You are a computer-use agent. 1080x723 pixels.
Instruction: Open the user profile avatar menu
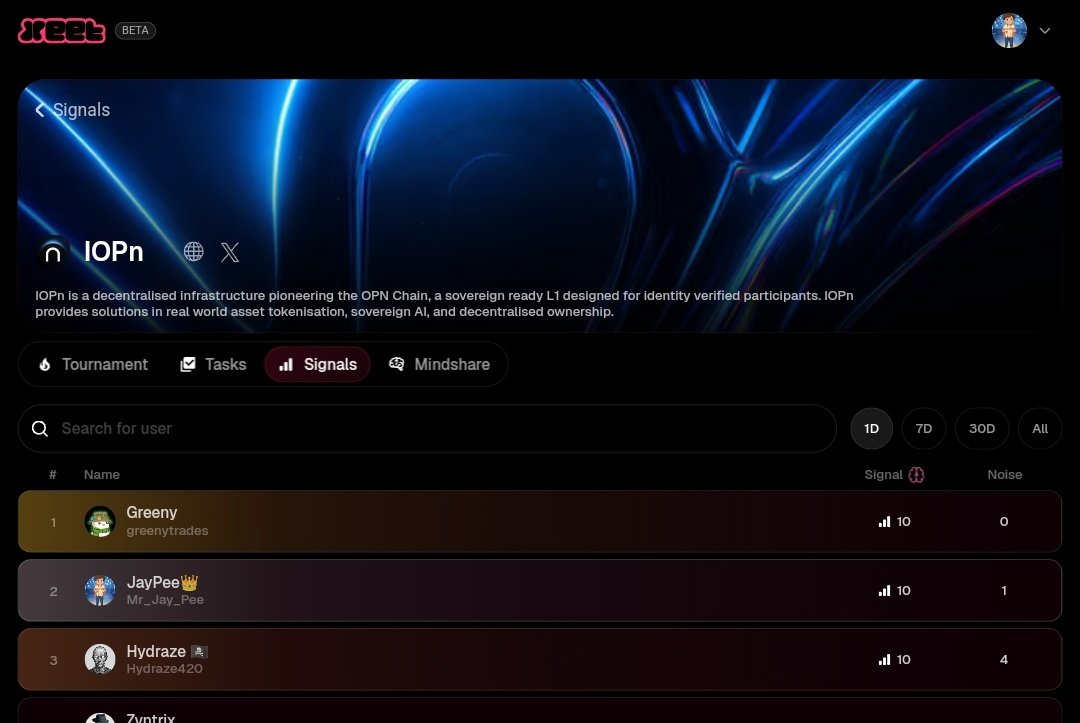click(1009, 30)
